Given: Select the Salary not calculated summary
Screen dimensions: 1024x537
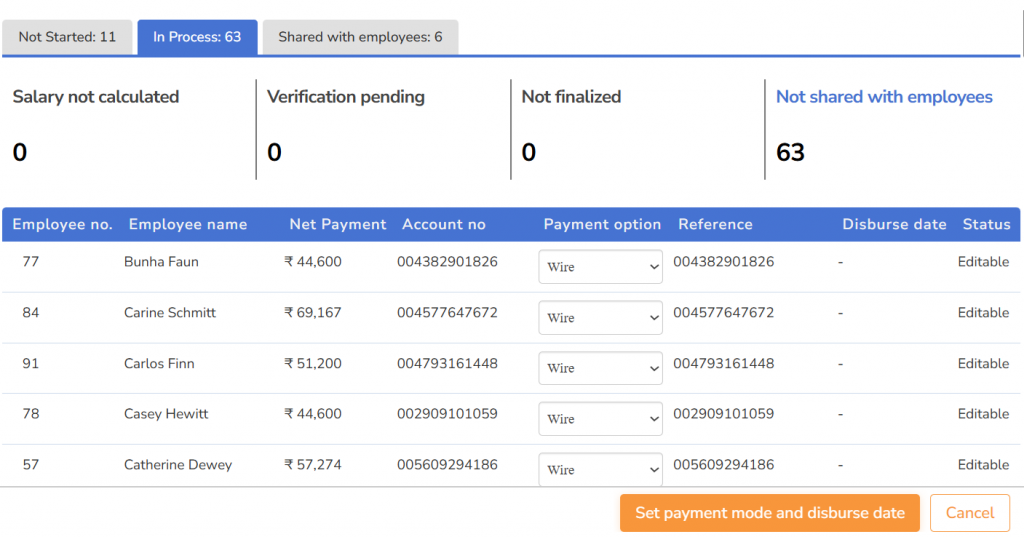Looking at the screenshot, I should point(96,97).
